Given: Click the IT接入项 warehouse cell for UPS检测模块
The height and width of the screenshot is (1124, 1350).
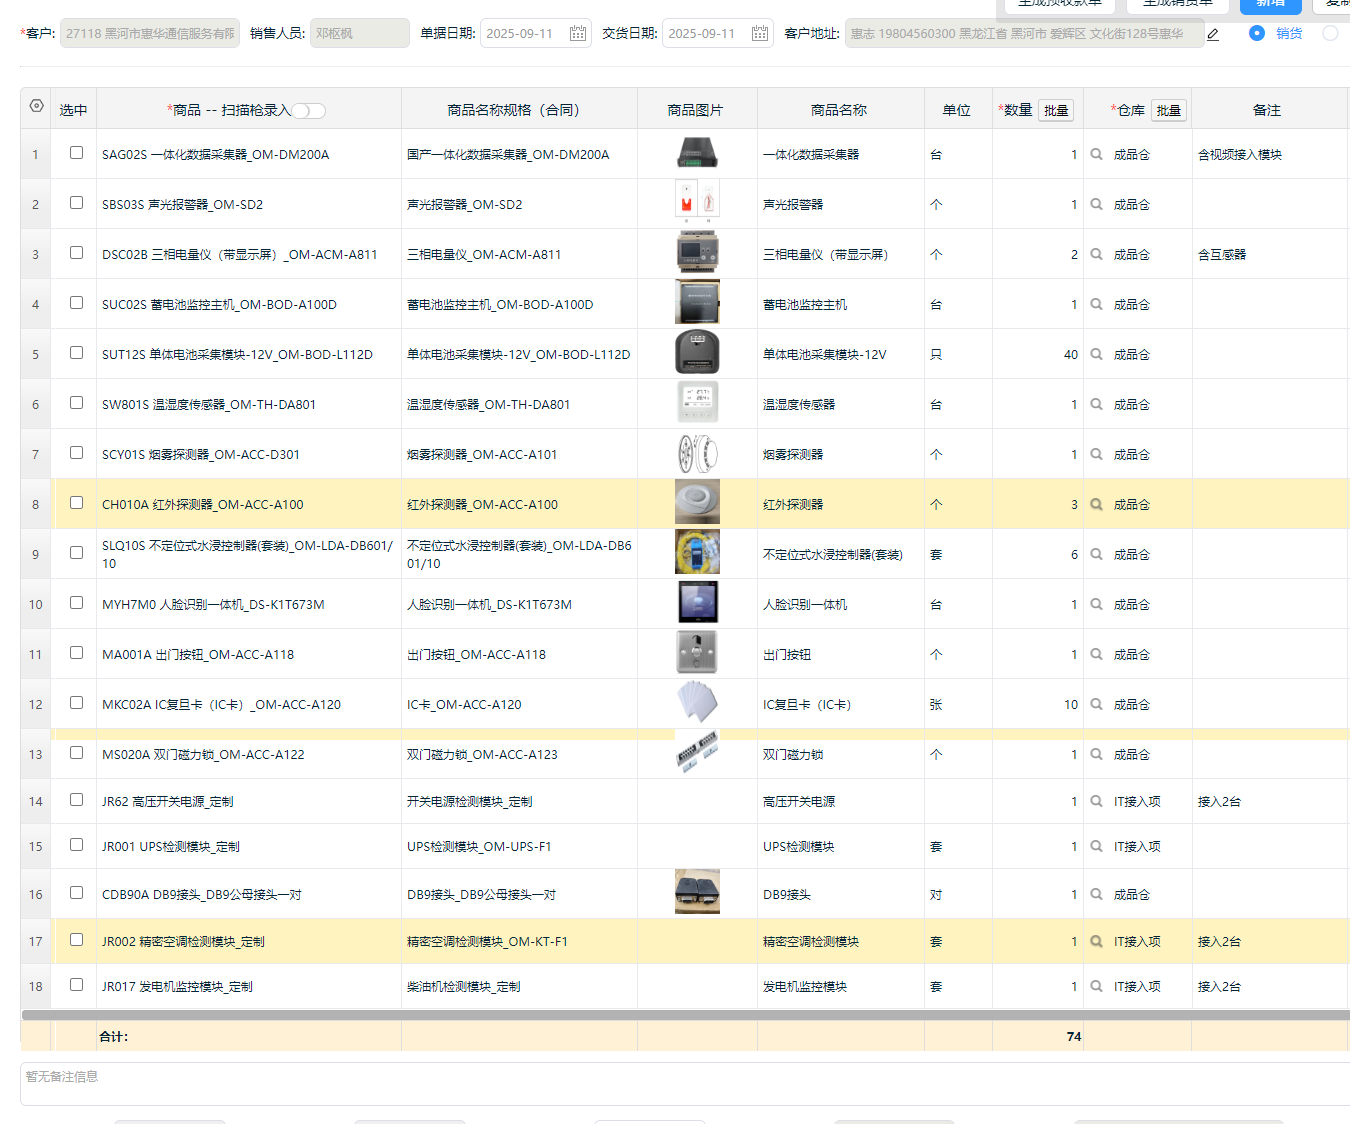Looking at the screenshot, I should pos(1138,846).
